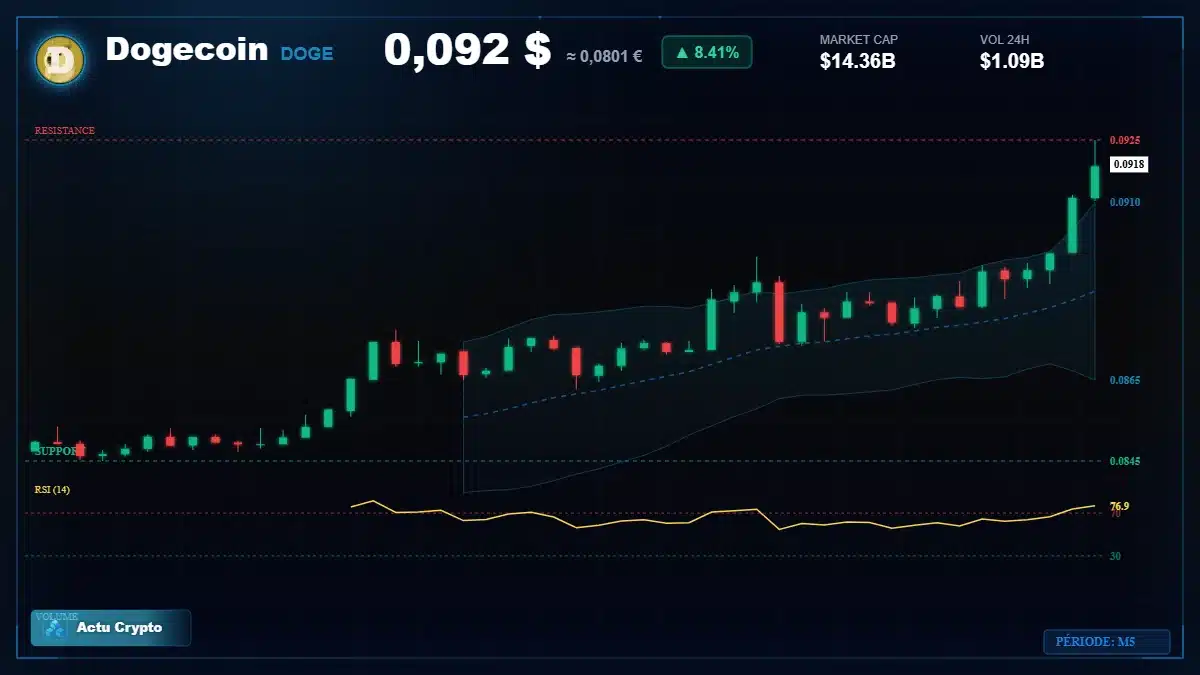Click the Dogecoin coin logo icon
Viewport: 1200px width, 675px height.
coord(60,59)
